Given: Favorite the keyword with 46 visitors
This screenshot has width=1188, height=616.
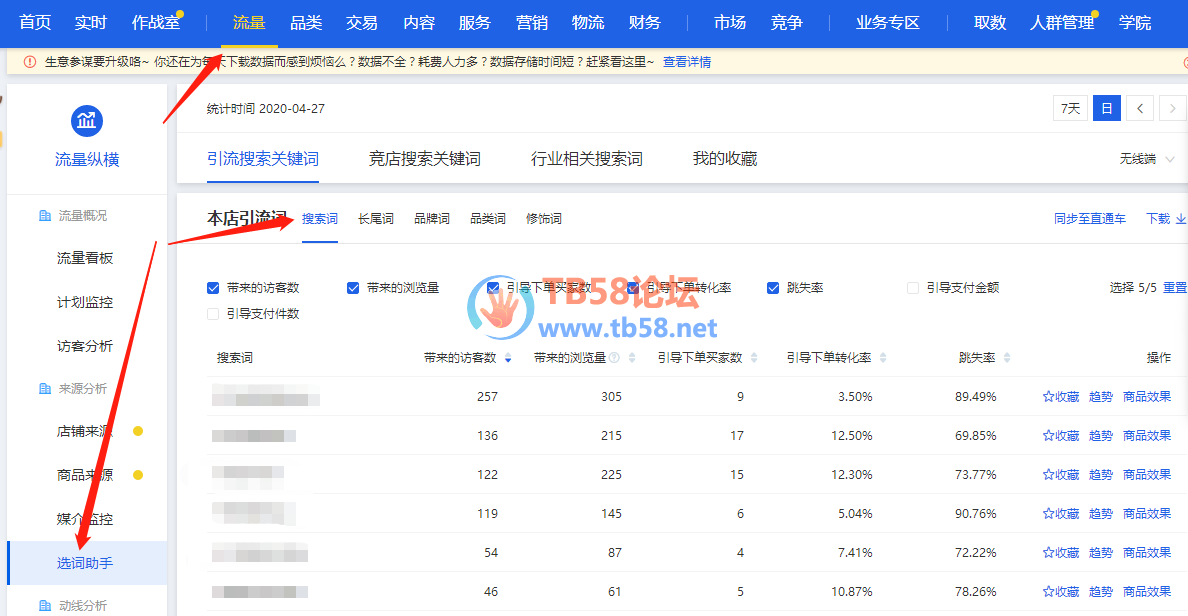Looking at the screenshot, I should (x=1061, y=591).
